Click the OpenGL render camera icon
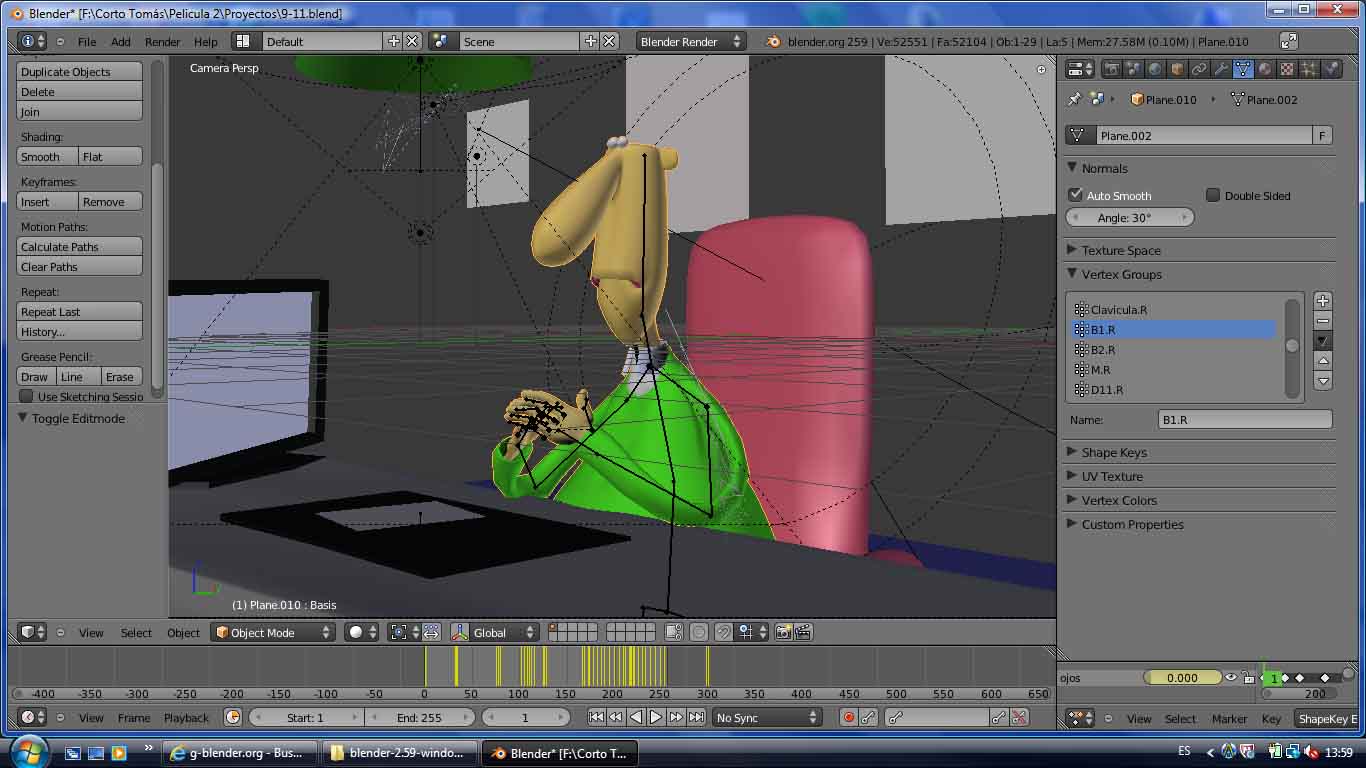This screenshot has width=1366, height=768. [783, 632]
